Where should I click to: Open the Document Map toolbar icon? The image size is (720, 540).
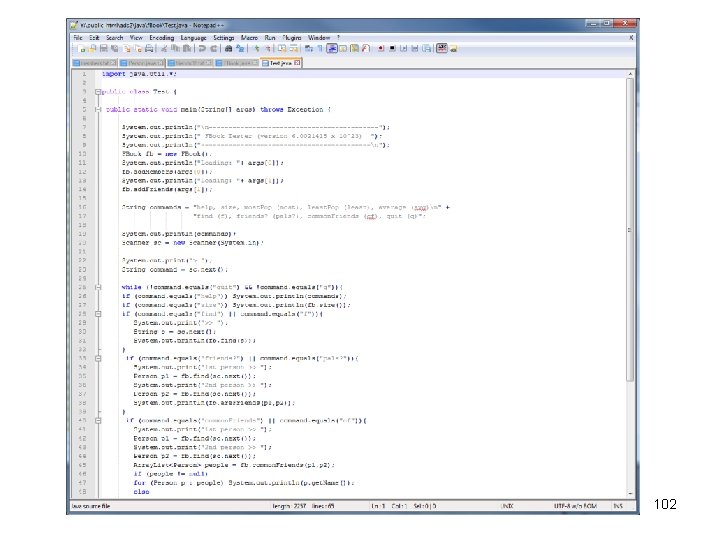(x=354, y=48)
